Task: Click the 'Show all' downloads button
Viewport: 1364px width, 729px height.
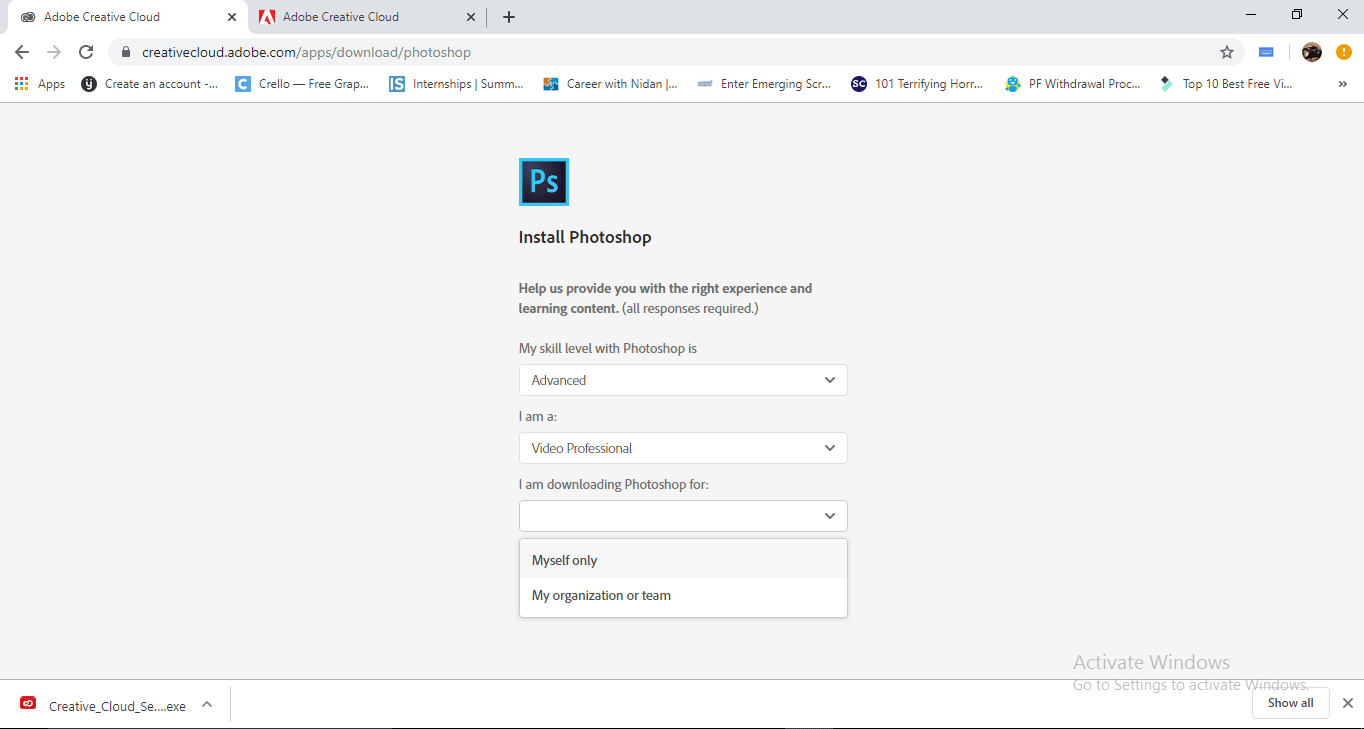Action: point(1290,703)
